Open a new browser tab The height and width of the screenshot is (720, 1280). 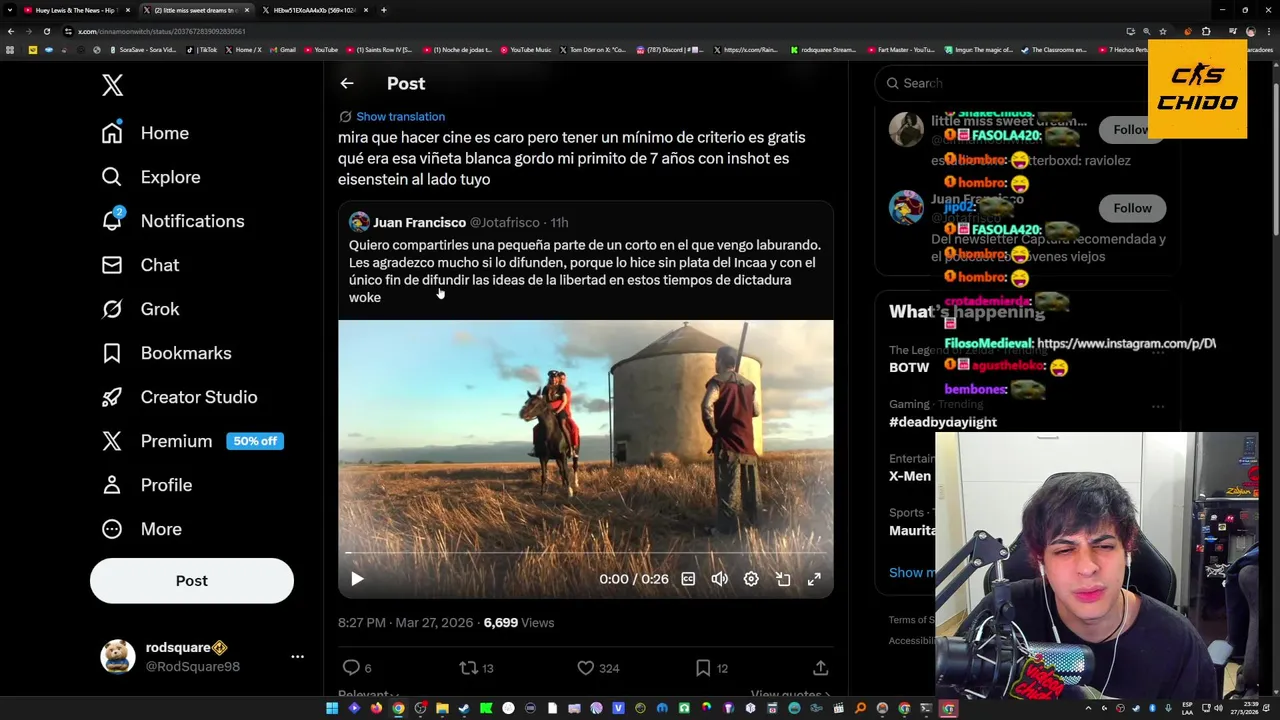384,10
